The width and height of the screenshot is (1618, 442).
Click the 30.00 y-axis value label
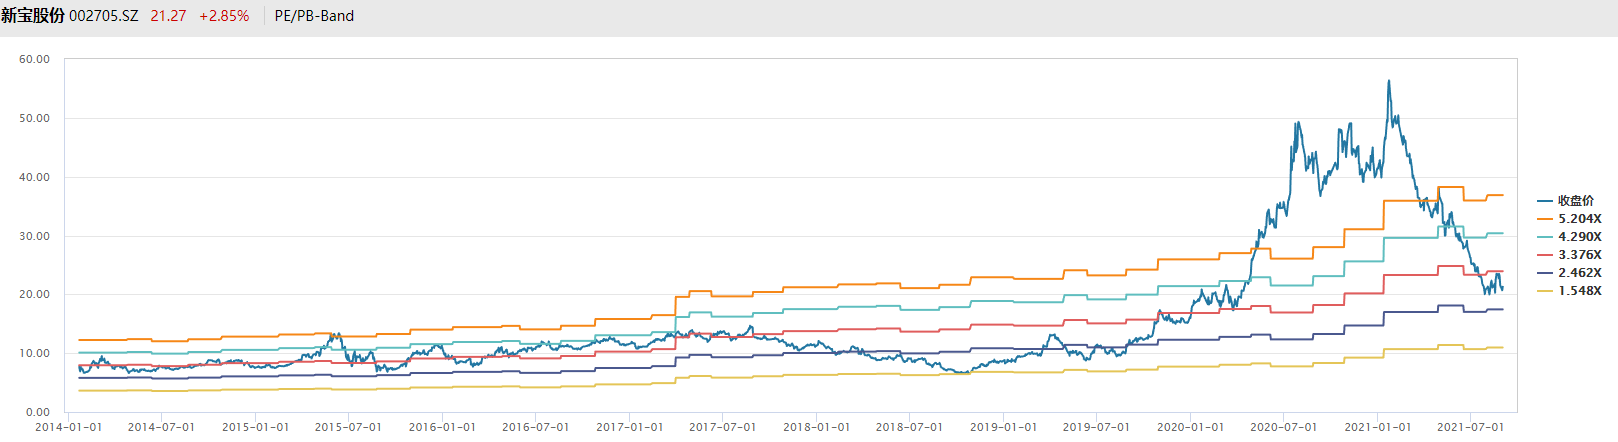34,237
